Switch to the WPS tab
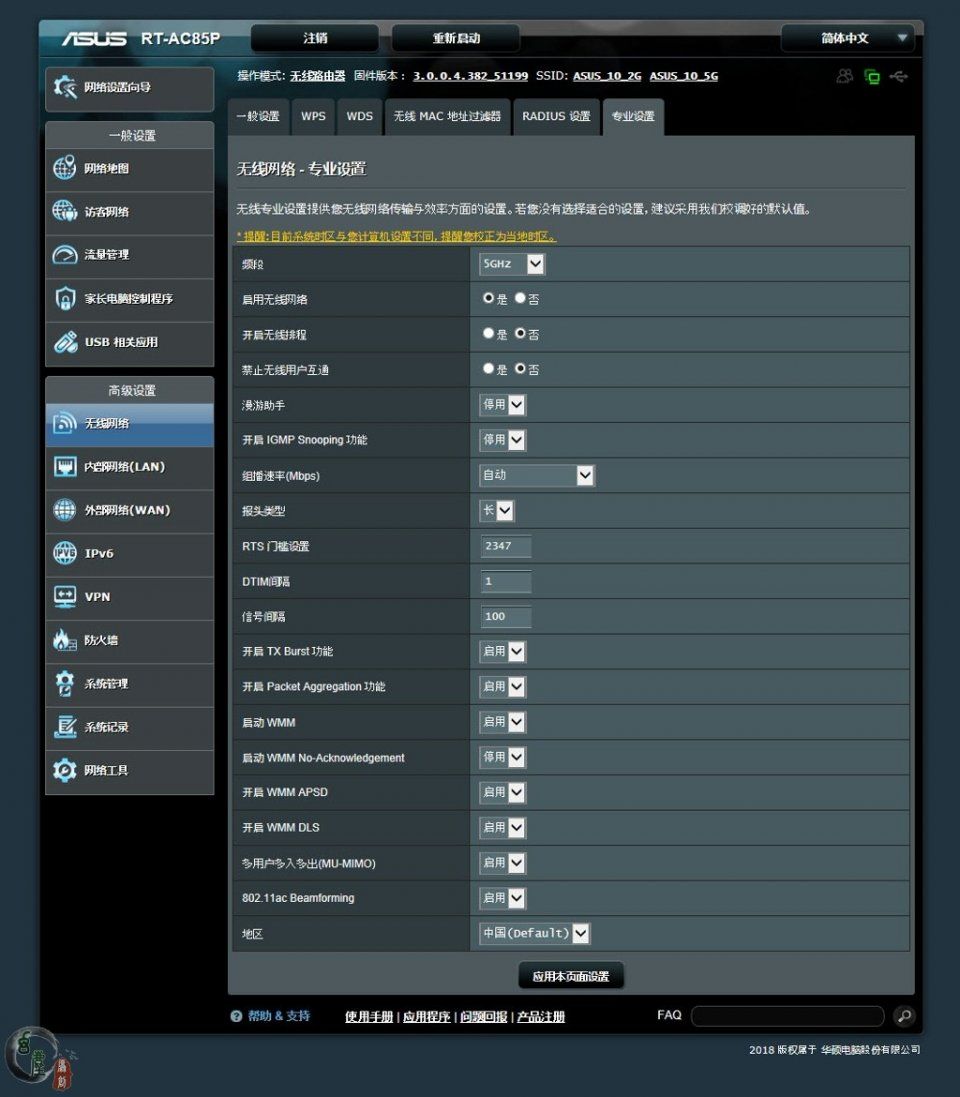Image resolution: width=960 pixels, height=1097 pixels. point(313,116)
